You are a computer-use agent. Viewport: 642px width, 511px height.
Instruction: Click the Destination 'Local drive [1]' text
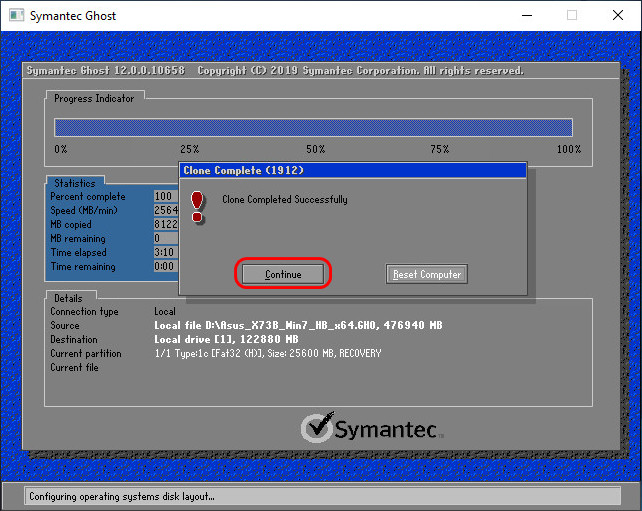226,339
